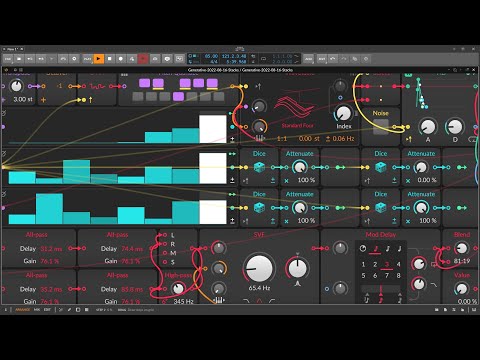Click the envelope A knob
The height and width of the screenshot is (360, 480).
tap(428, 127)
